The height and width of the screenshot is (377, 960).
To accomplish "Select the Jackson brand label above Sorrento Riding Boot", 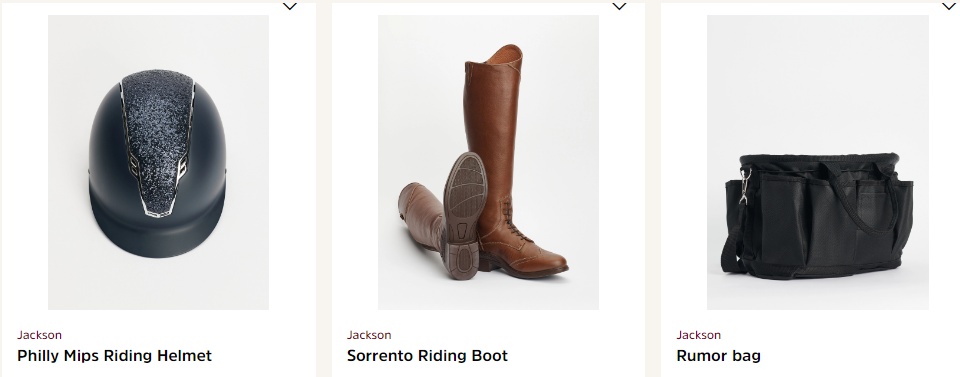I will 369,335.
